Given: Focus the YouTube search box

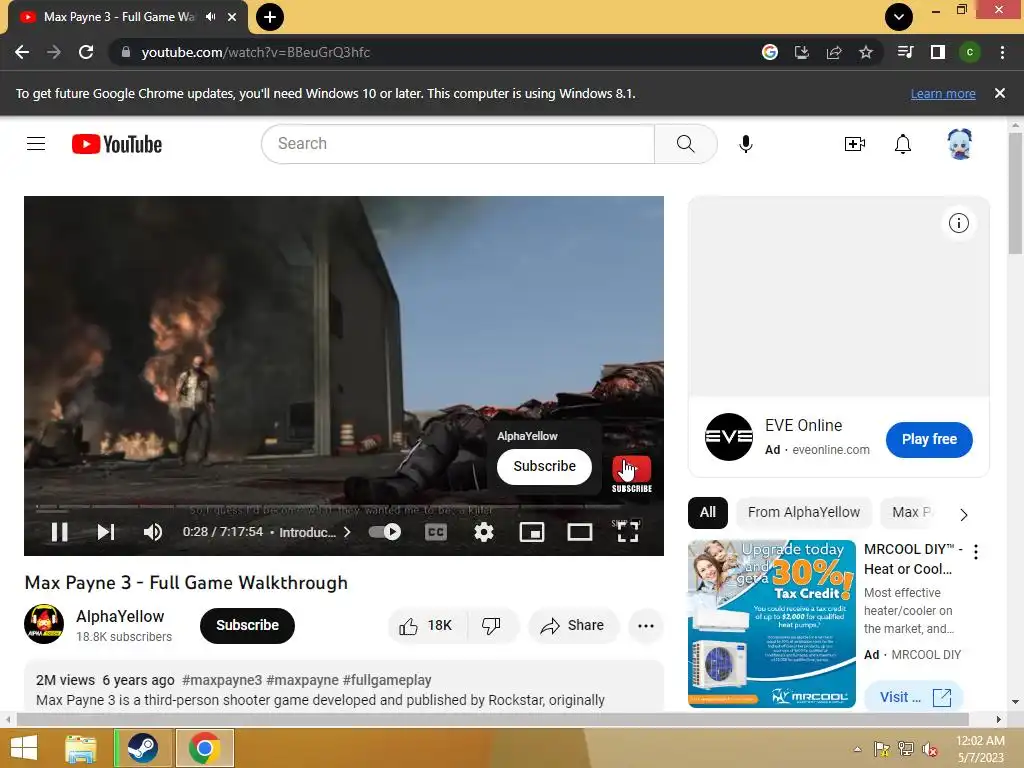Looking at the screenshot, I should 458,144.
